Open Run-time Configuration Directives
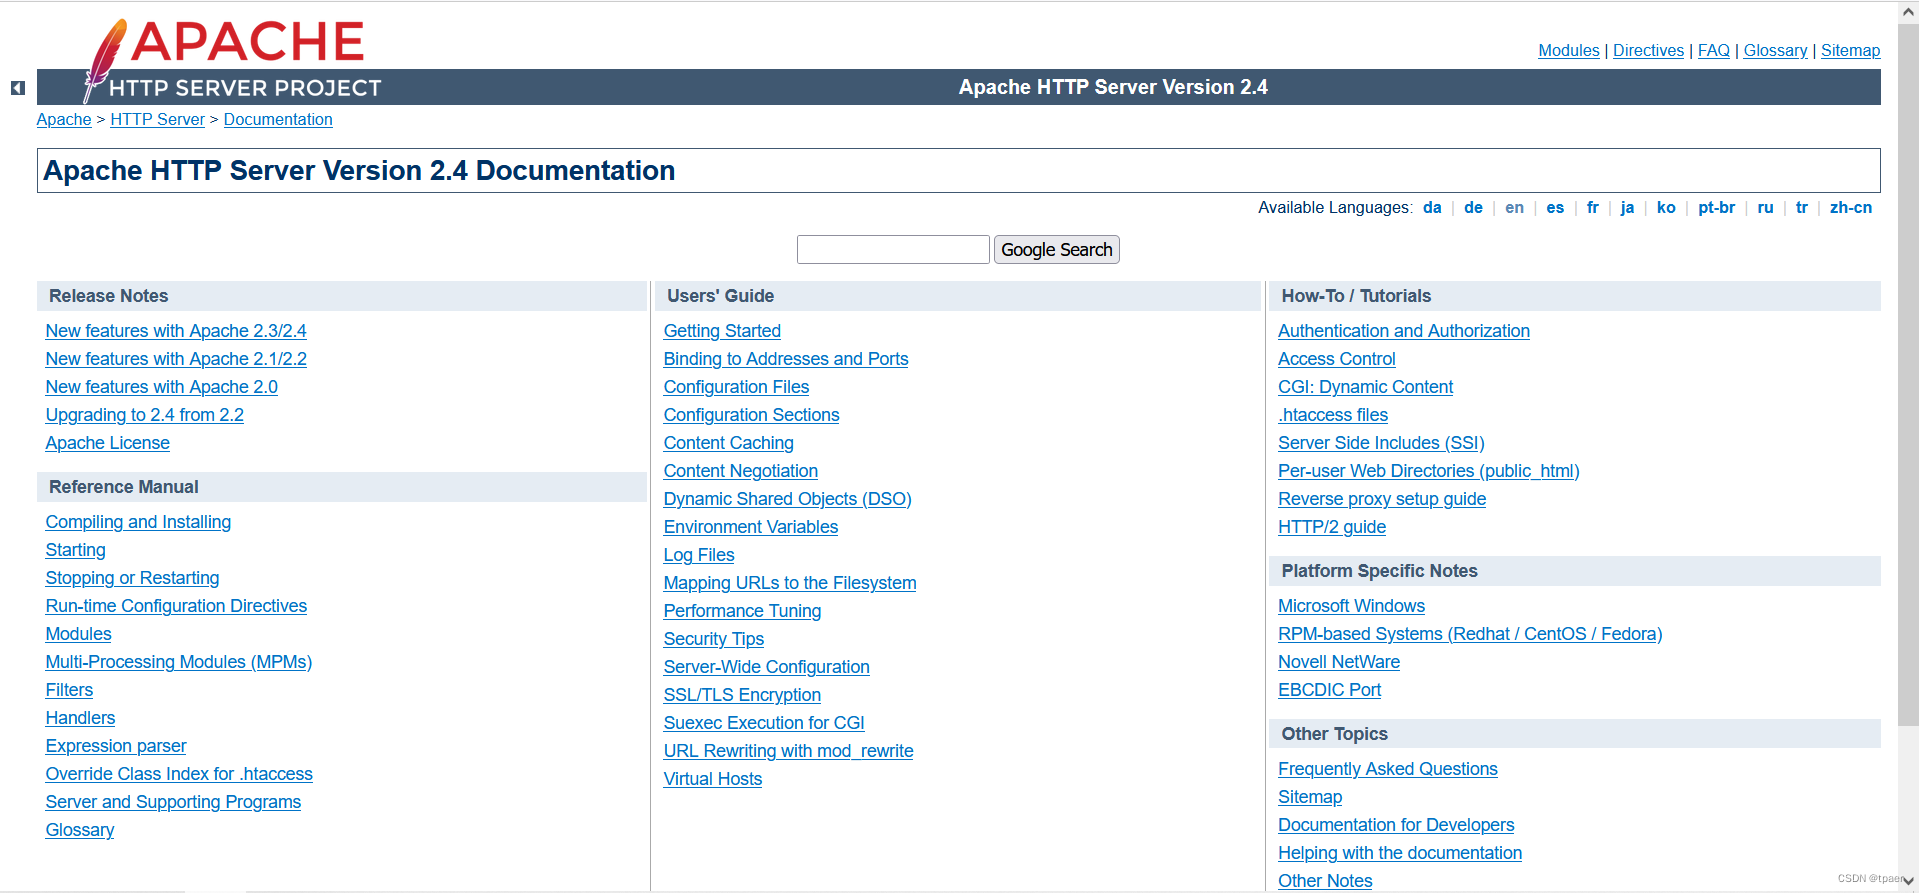The image size is (1919, 893). (176, 606)
